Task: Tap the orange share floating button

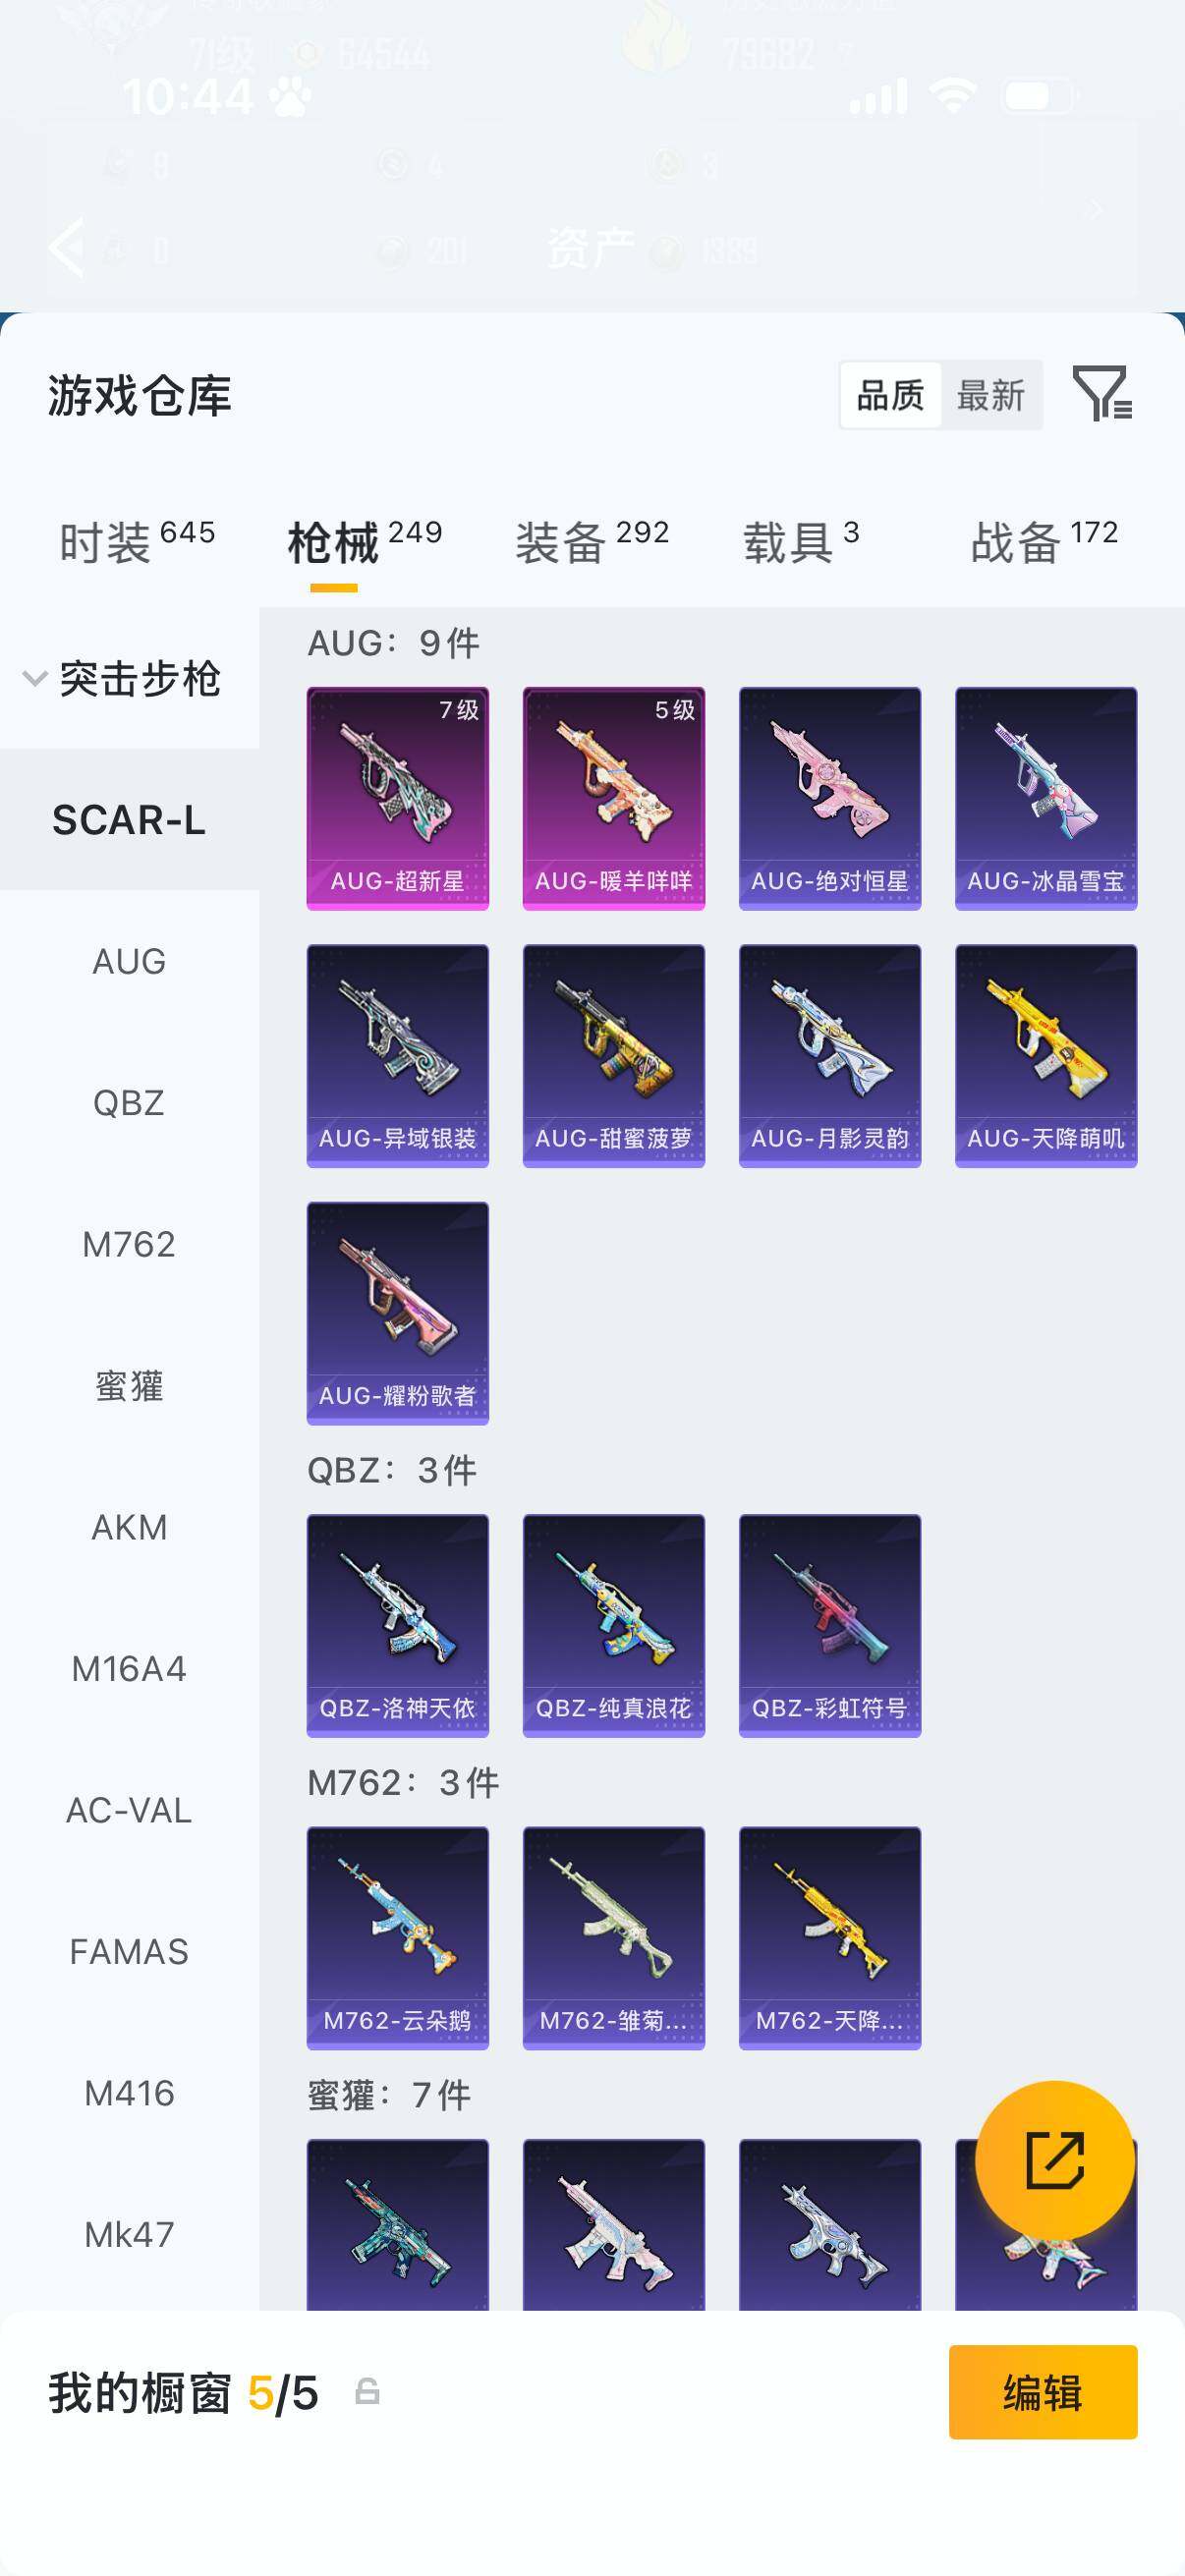Action: [x=1054, y=2161]
